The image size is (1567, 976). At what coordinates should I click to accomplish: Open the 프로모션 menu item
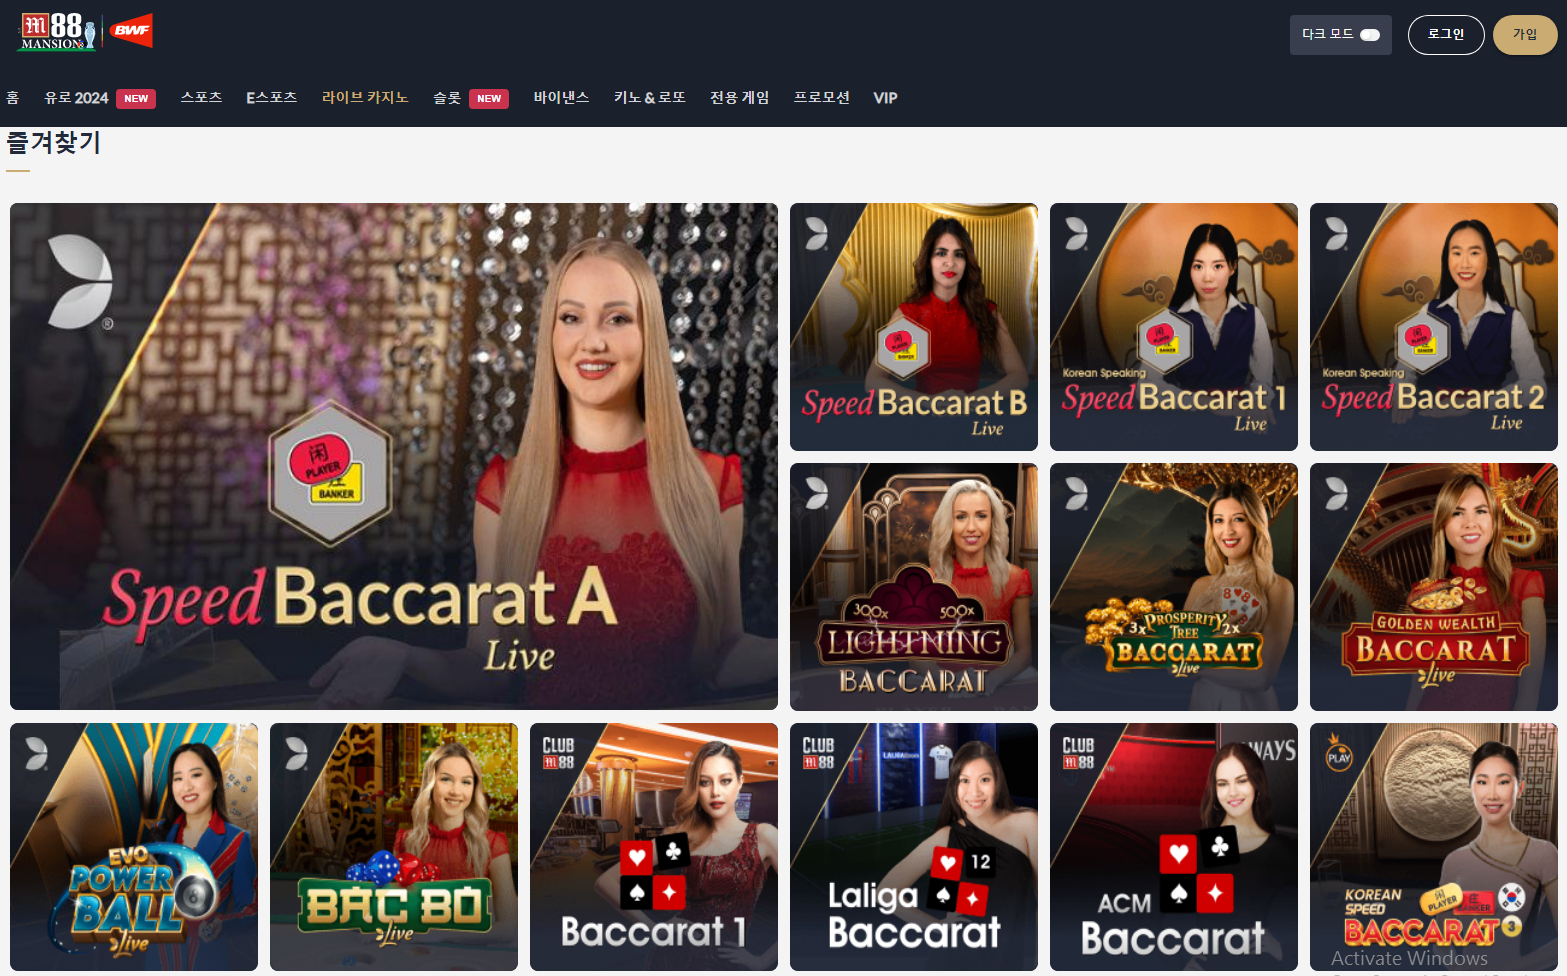point(822,98)
